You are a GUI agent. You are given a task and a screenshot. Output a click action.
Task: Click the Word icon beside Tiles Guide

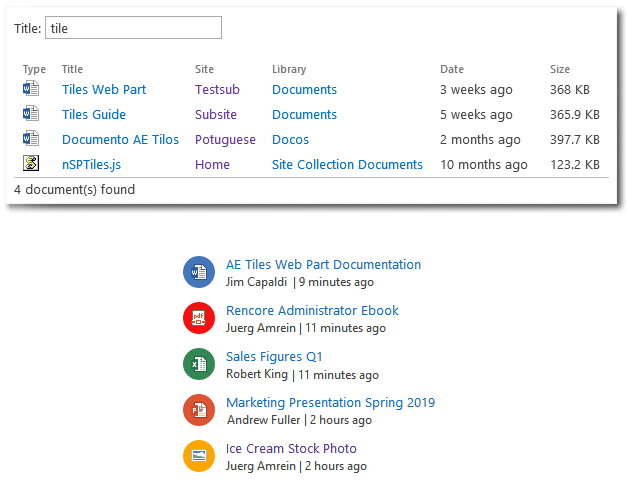pos(31,113)
